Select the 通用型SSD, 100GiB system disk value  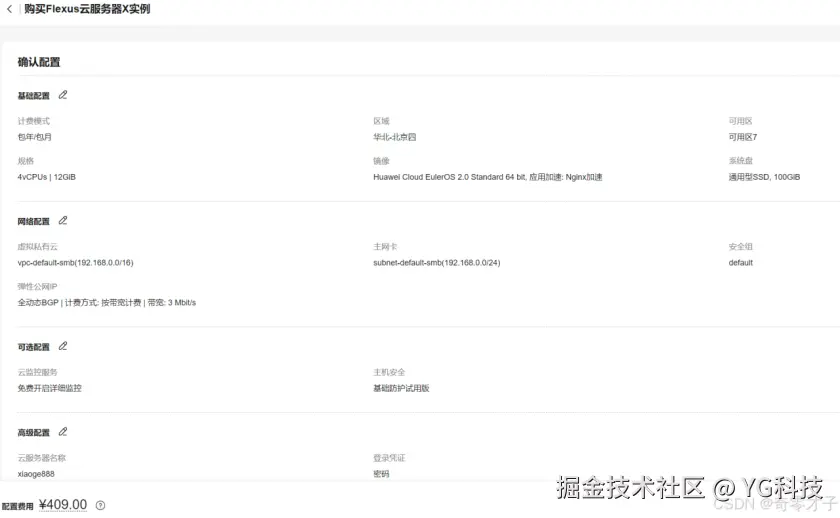(764, 177)
